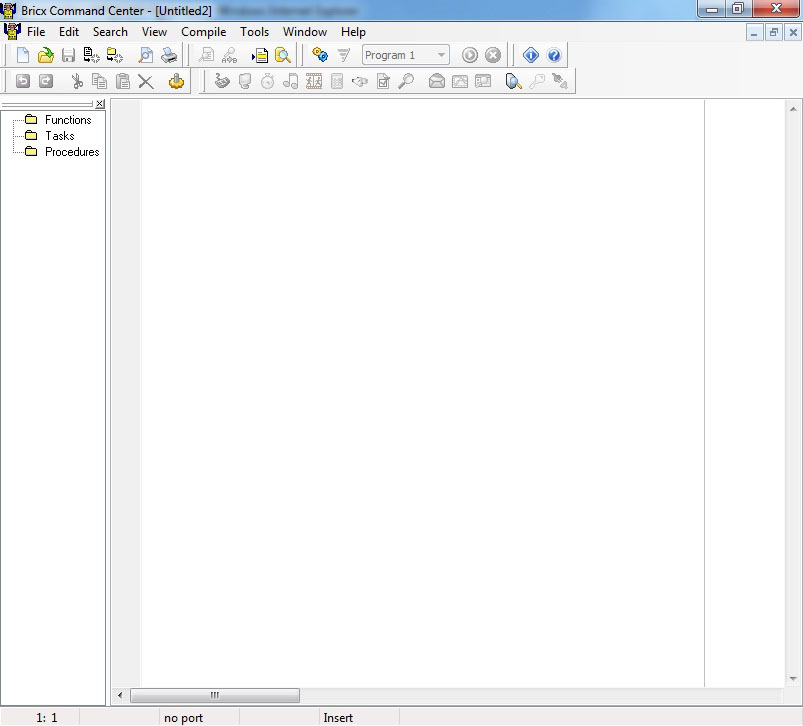Open the brick piano music note tool
803x726 pixels.
290,81
